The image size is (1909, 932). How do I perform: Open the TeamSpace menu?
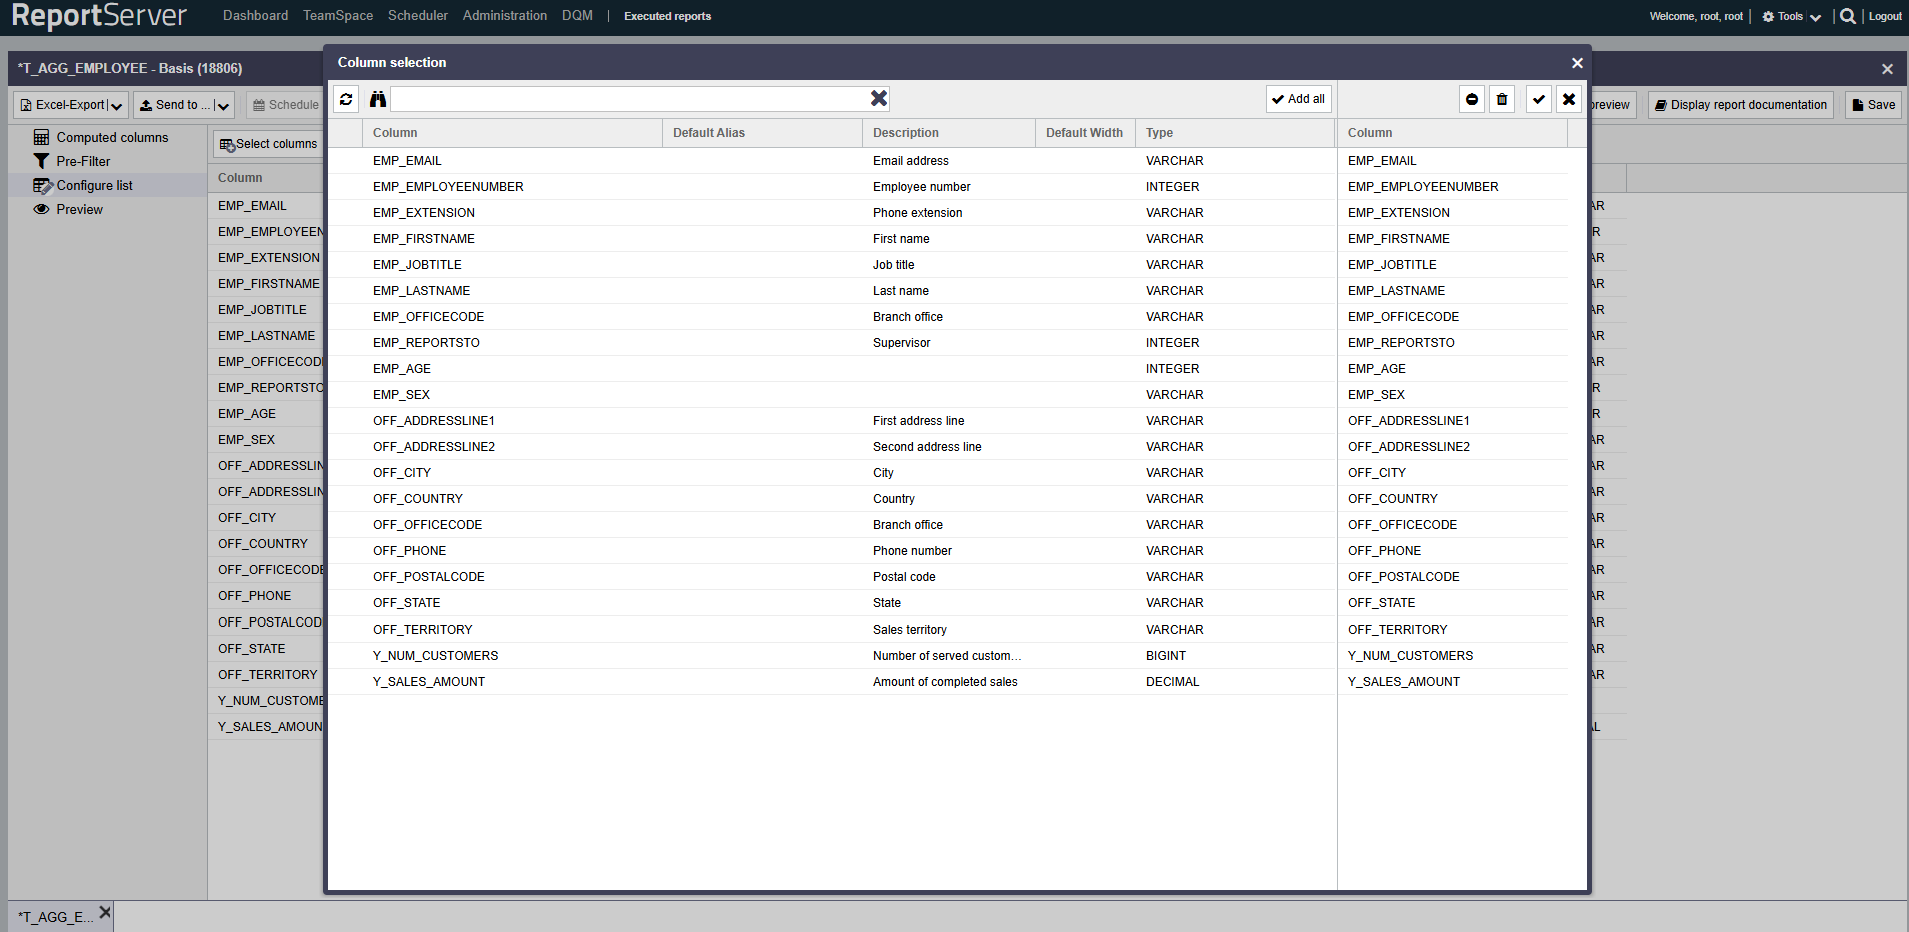coord(338,16)
